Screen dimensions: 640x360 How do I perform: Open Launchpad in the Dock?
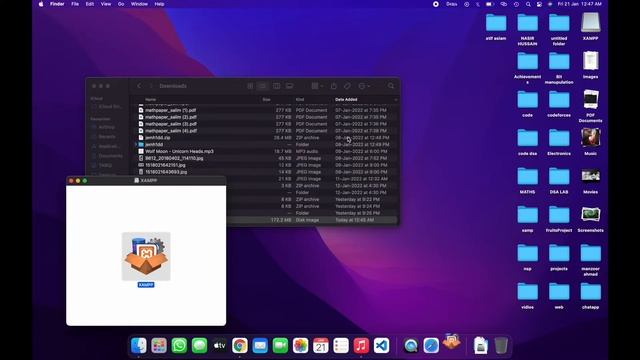pos(159,346)
